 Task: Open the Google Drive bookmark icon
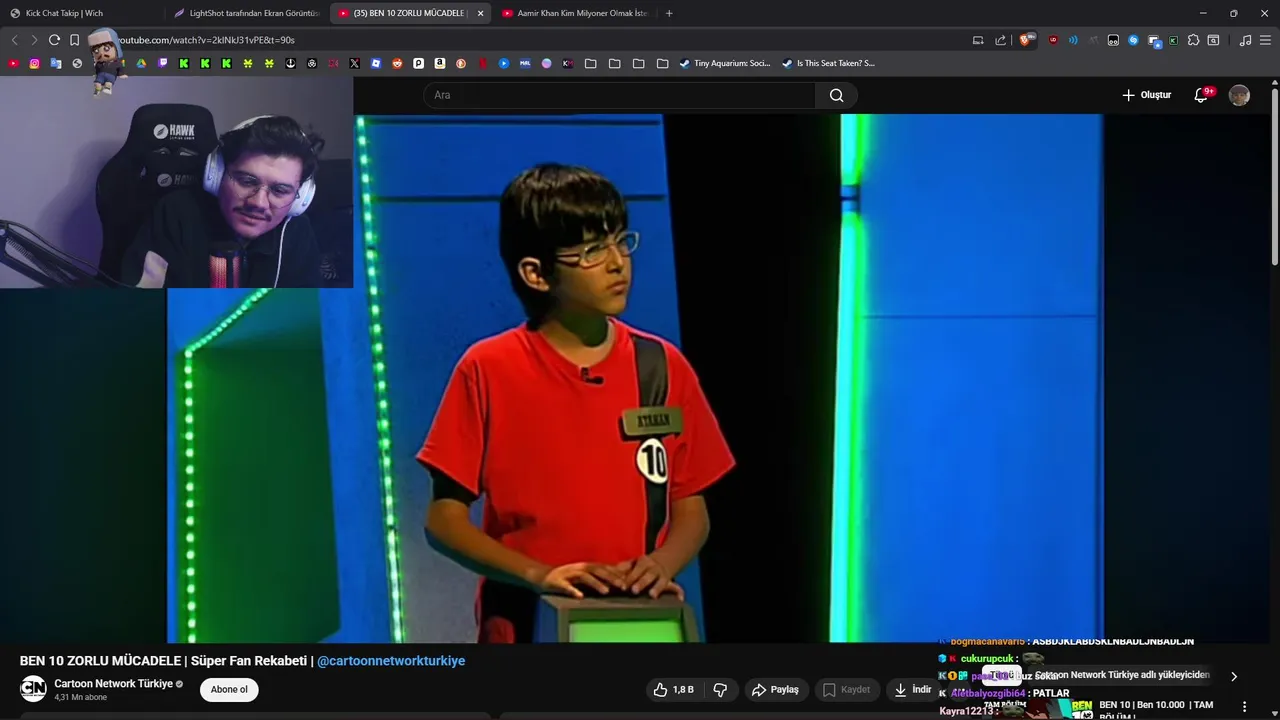tap(141, 63)
